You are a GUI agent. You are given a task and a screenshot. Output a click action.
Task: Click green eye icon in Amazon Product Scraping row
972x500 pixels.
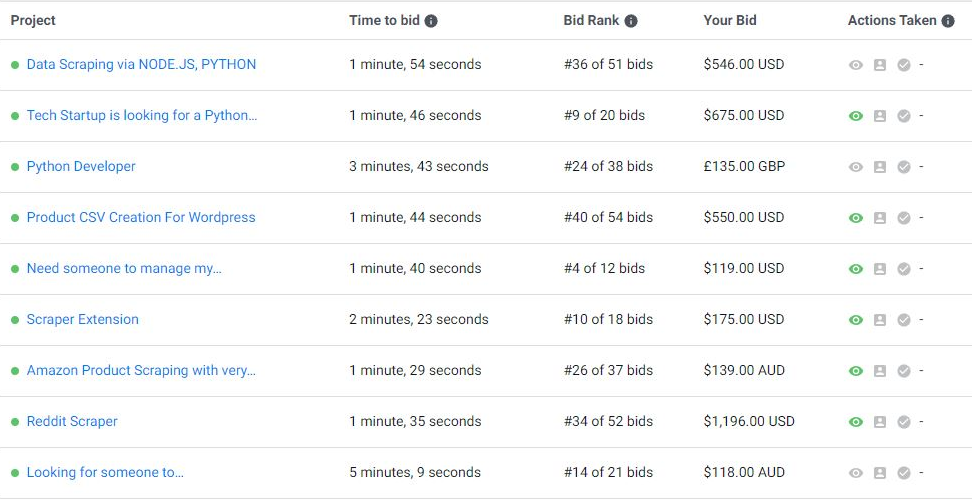(855, 371)
